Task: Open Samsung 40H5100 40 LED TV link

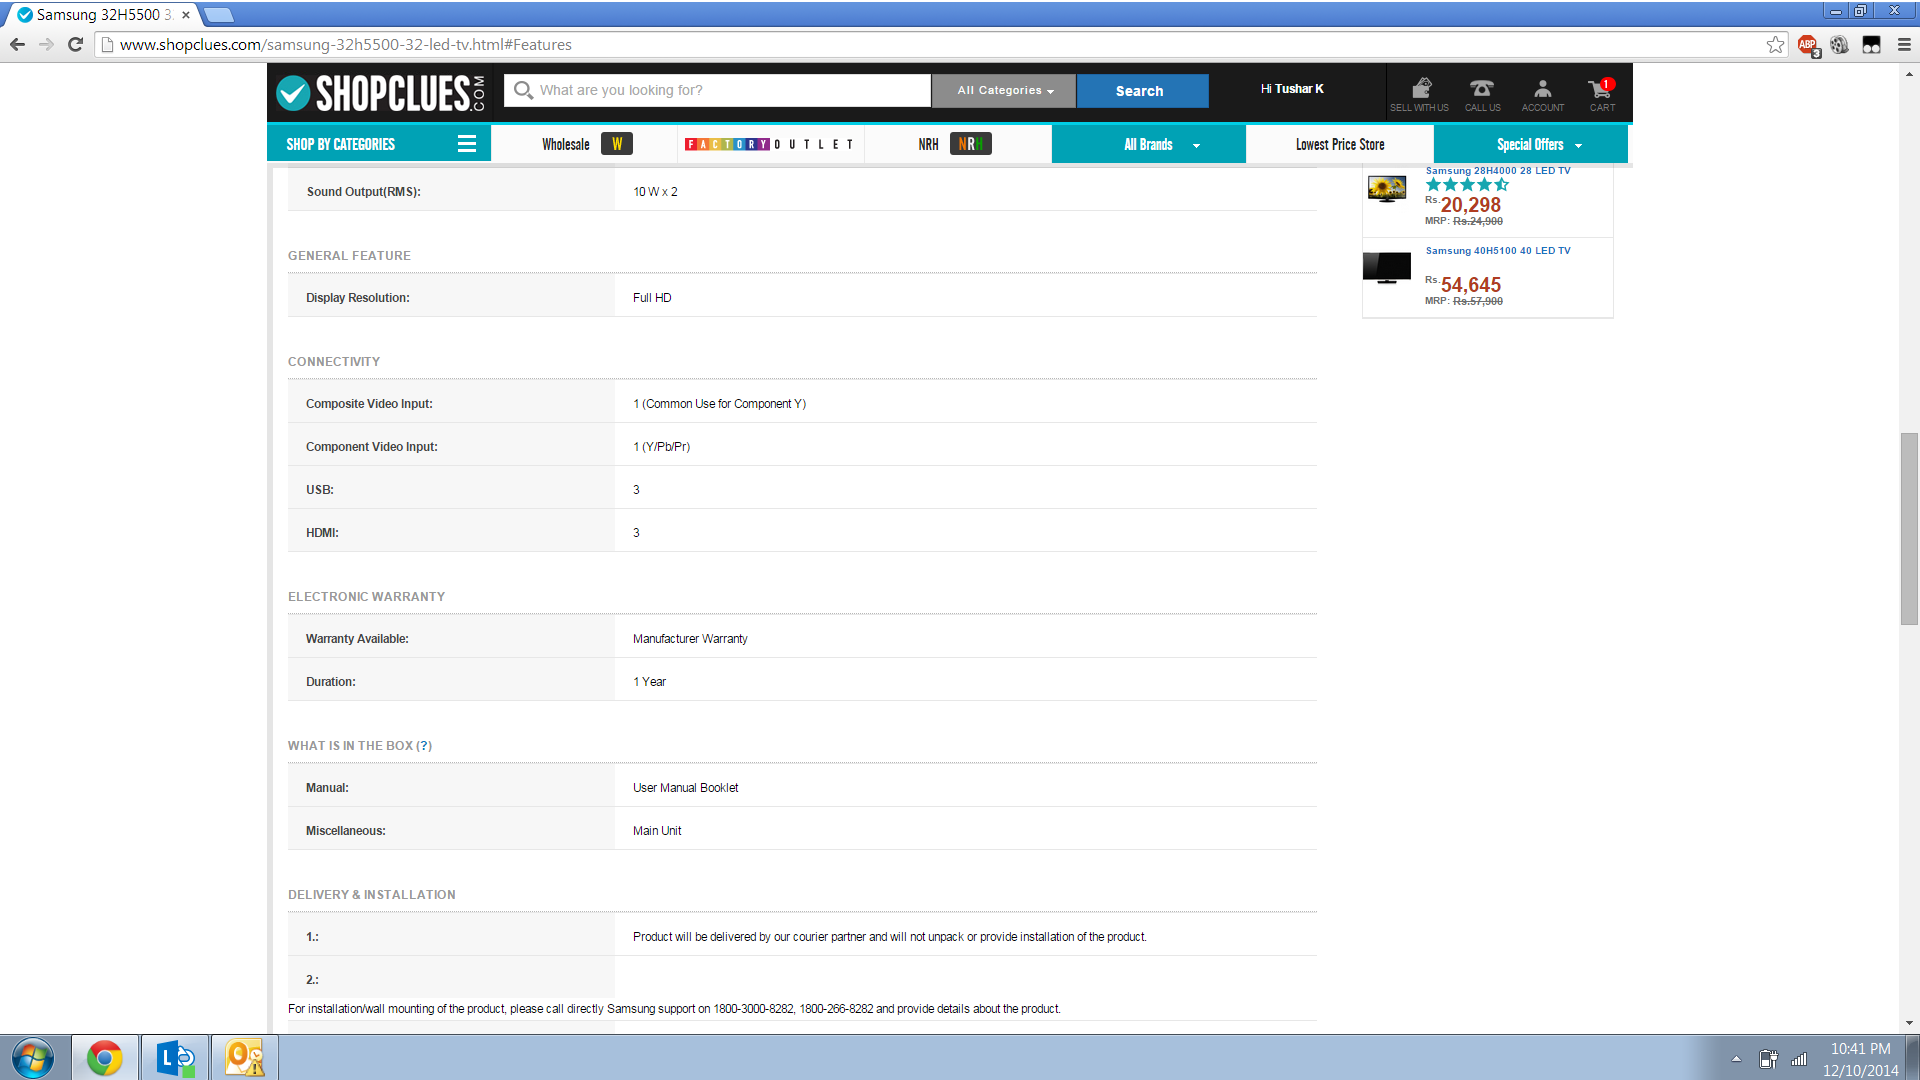Action: [x=1497, y=251]
